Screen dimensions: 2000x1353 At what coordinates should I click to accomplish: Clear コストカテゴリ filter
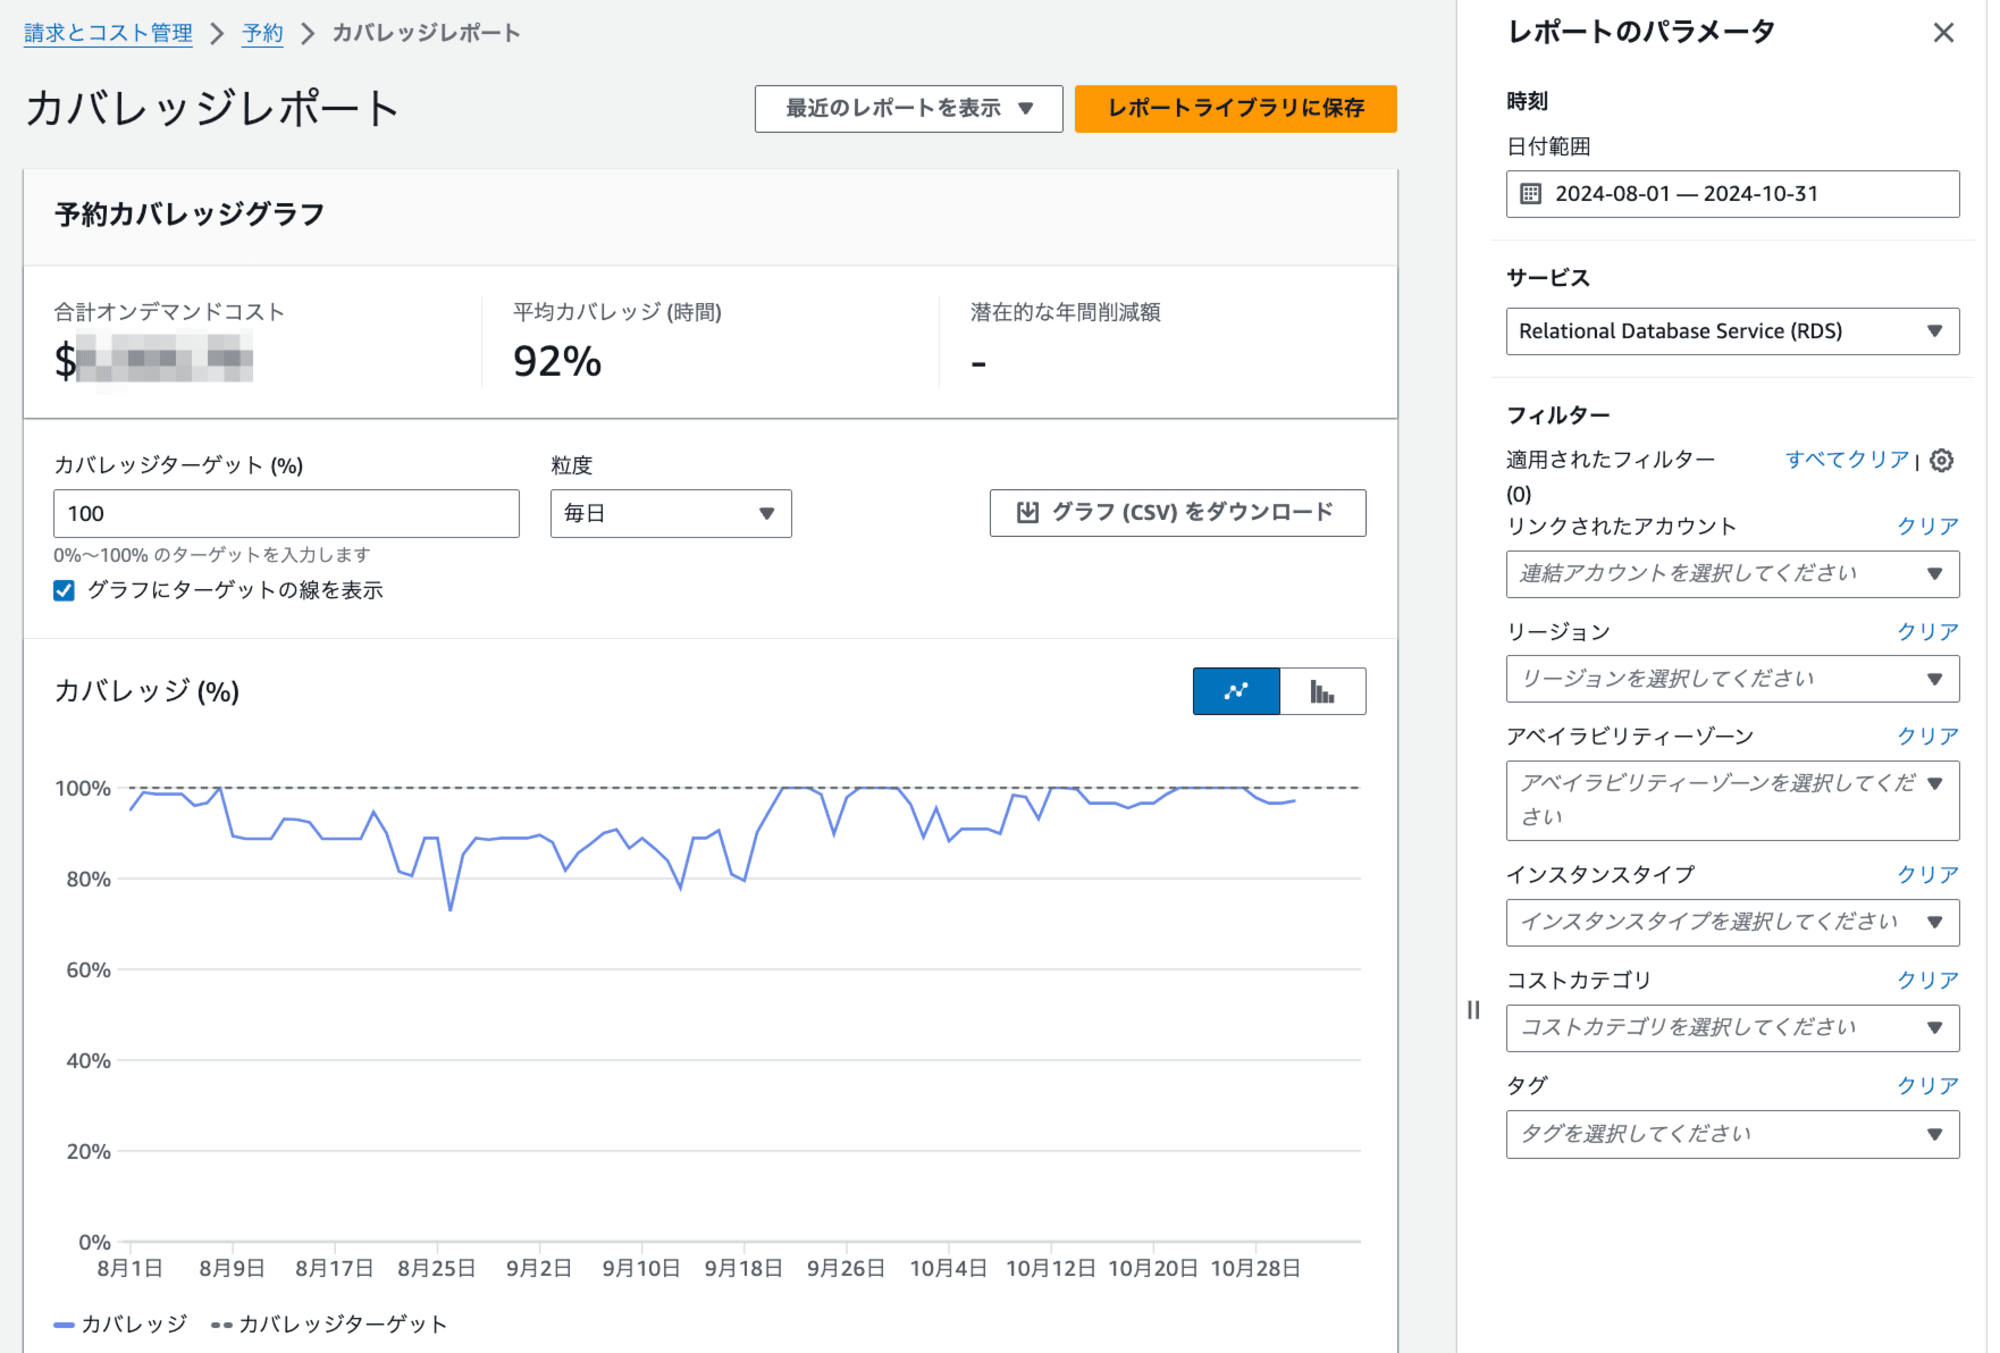click(x=1928, y=980)
